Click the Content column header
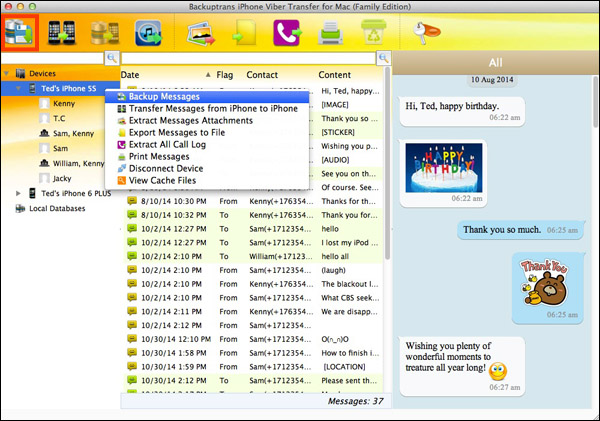Image resolution: width=600 pixels, height=421 pixels. 334,75
